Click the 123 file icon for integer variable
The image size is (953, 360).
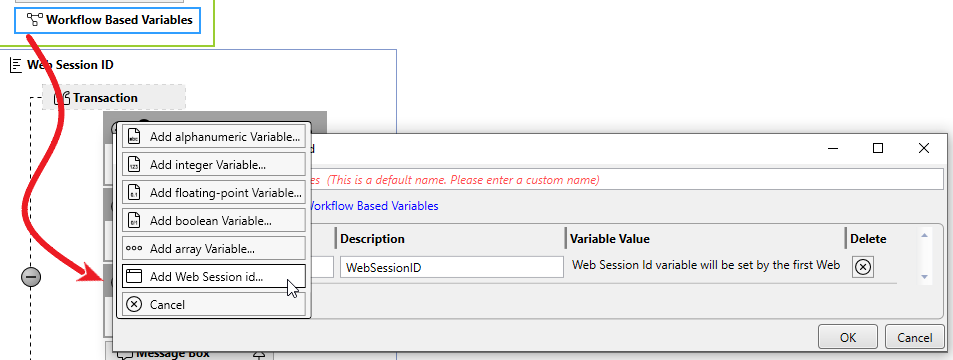pos(134,165)
